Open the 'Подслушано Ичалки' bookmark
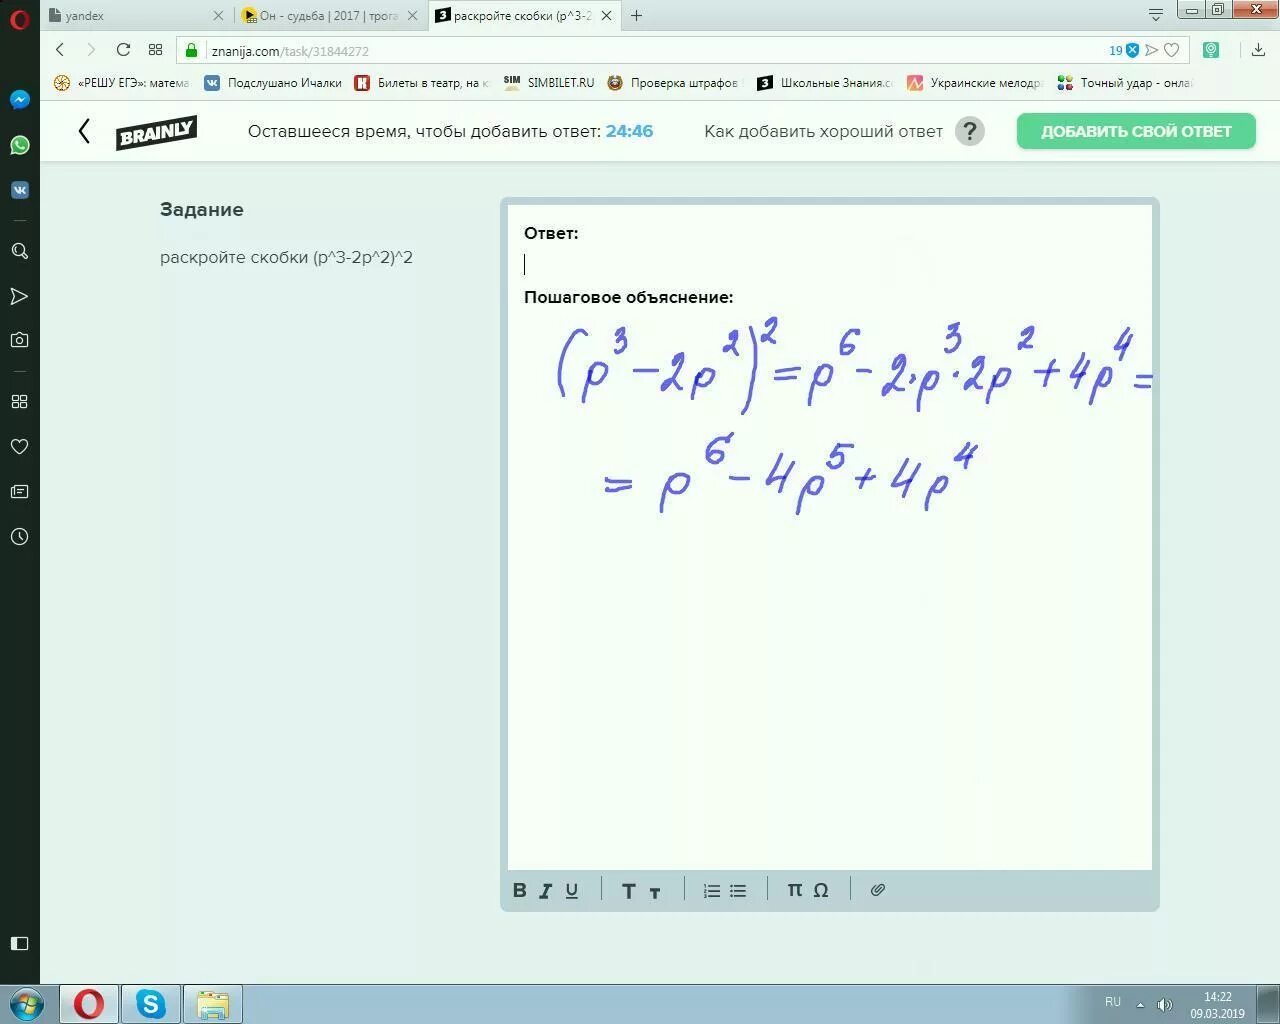The width and height of the screenshot is (1280, 1024). tap(273, 83)
